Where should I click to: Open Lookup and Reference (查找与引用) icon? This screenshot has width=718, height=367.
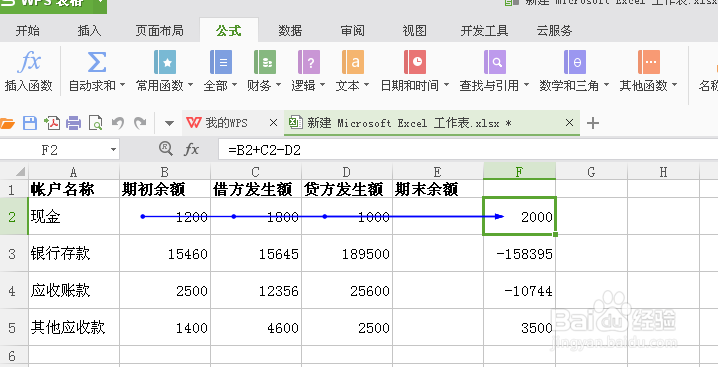pyautogui.click(x=495, y=62)
